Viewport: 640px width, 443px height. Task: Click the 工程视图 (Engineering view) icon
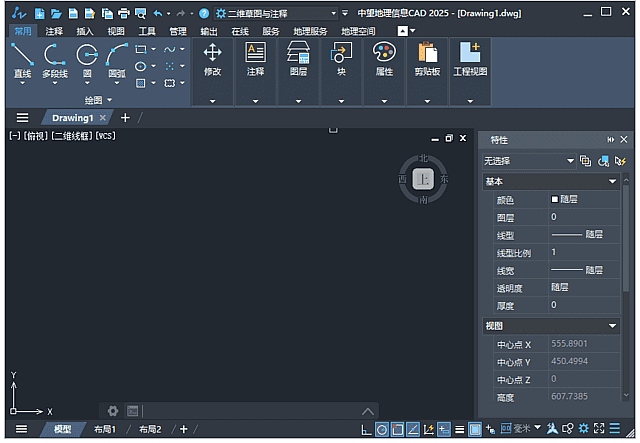(470, 55)
